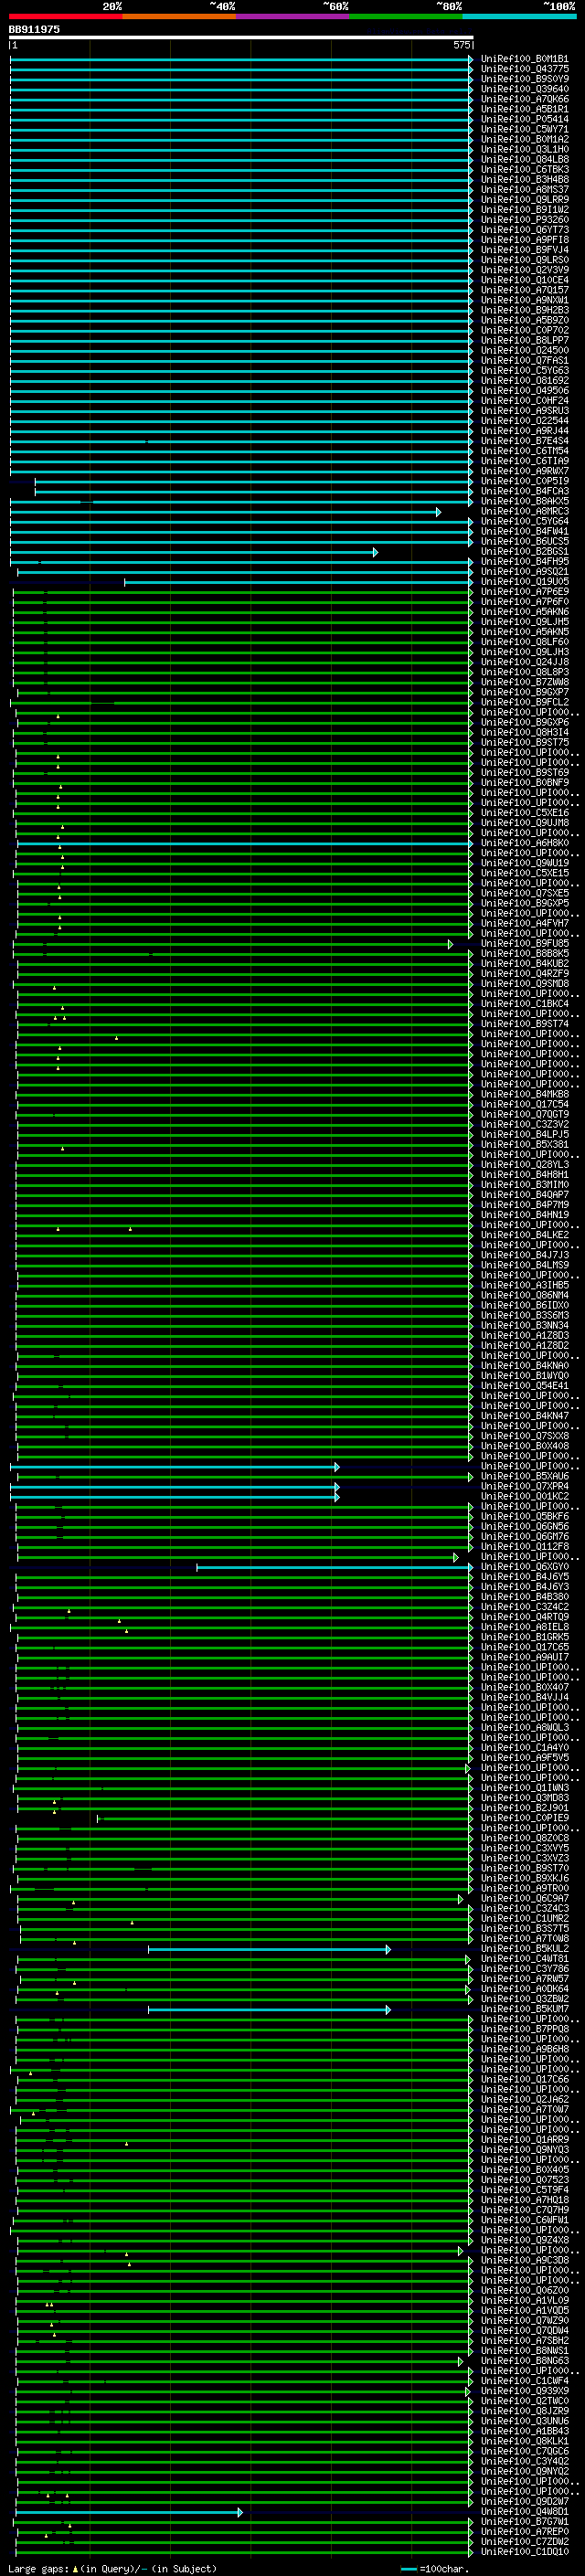Click the cyan ~100% identity legend segment
Viewport: 585px width, 2576px height.
[519, 16]
